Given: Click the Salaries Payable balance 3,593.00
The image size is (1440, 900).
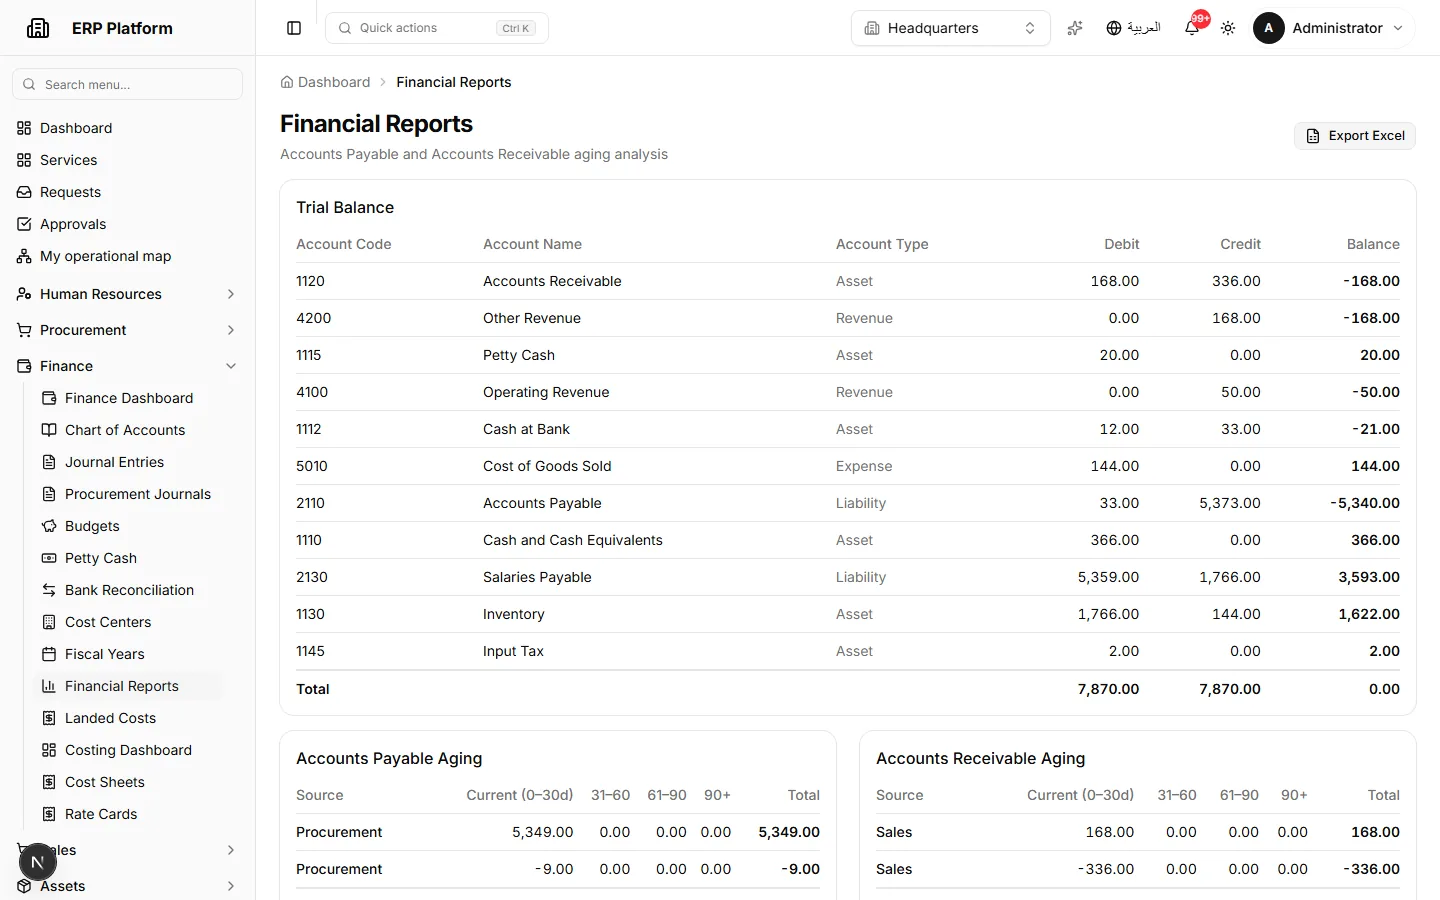Looking at the screenshot, I should [x=1369, y=577].
